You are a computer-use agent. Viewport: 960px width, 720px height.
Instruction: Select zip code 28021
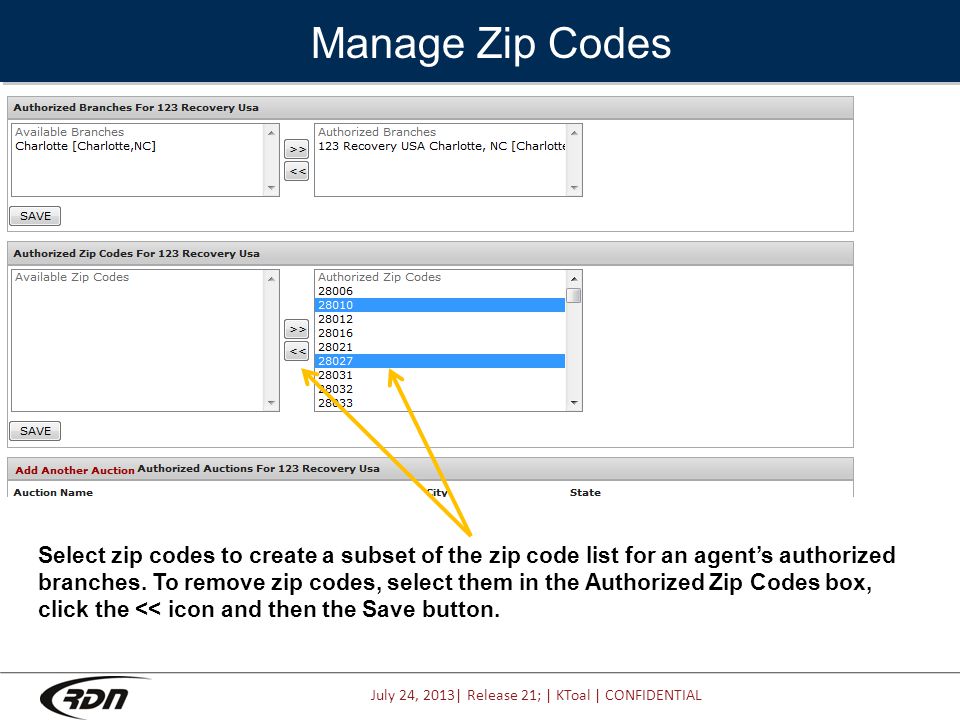coord(440,347)
